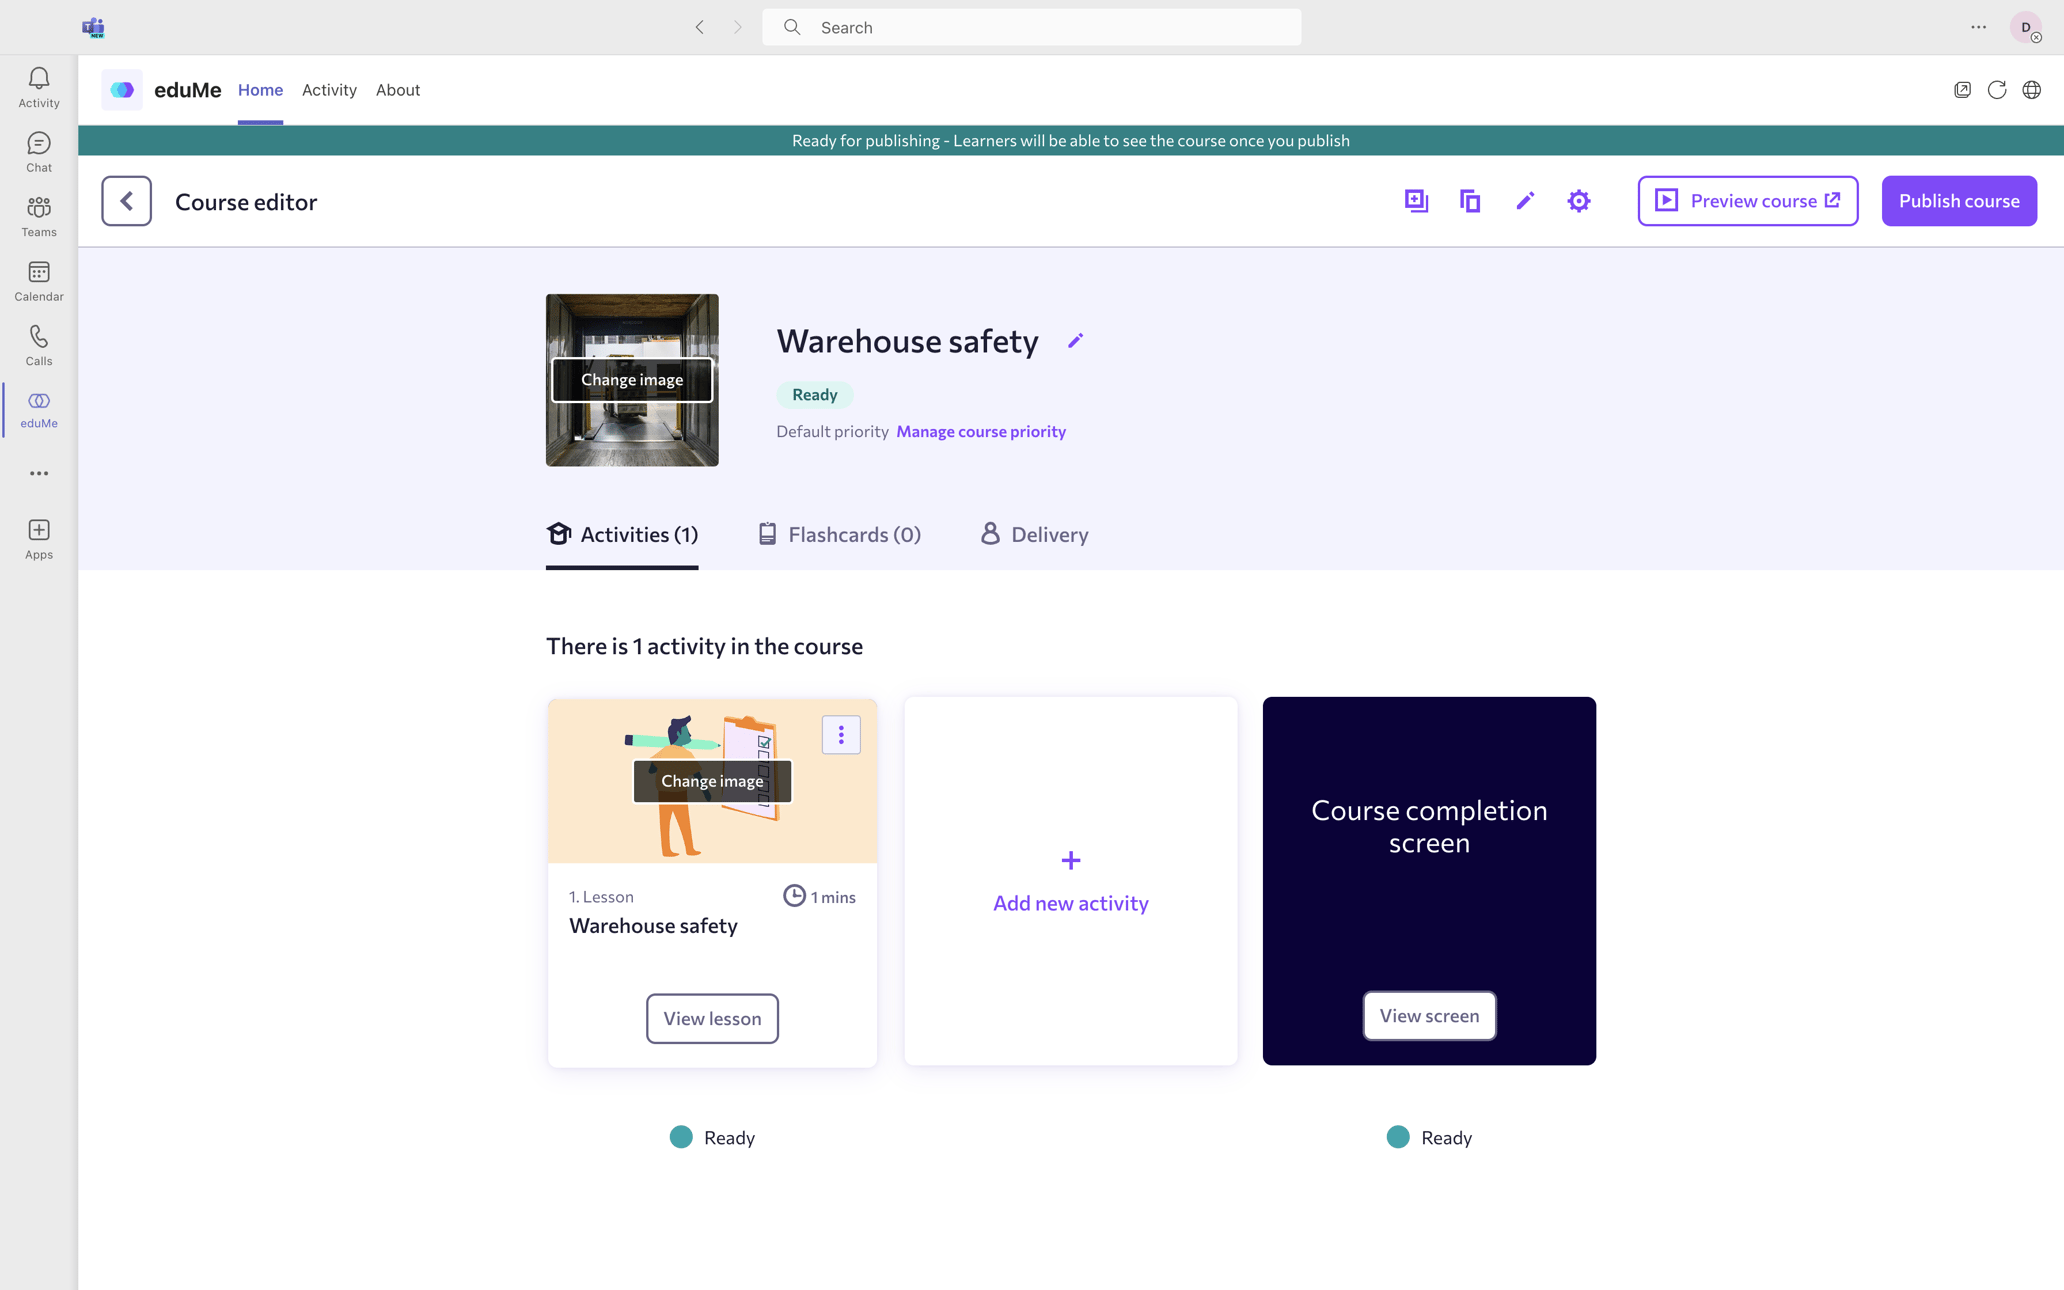Image resolution: width=2064 pixels, height=1290 pixels.
Task: Refresh the eduMe app with the reload icon
Action: [x=1997, y=89]
